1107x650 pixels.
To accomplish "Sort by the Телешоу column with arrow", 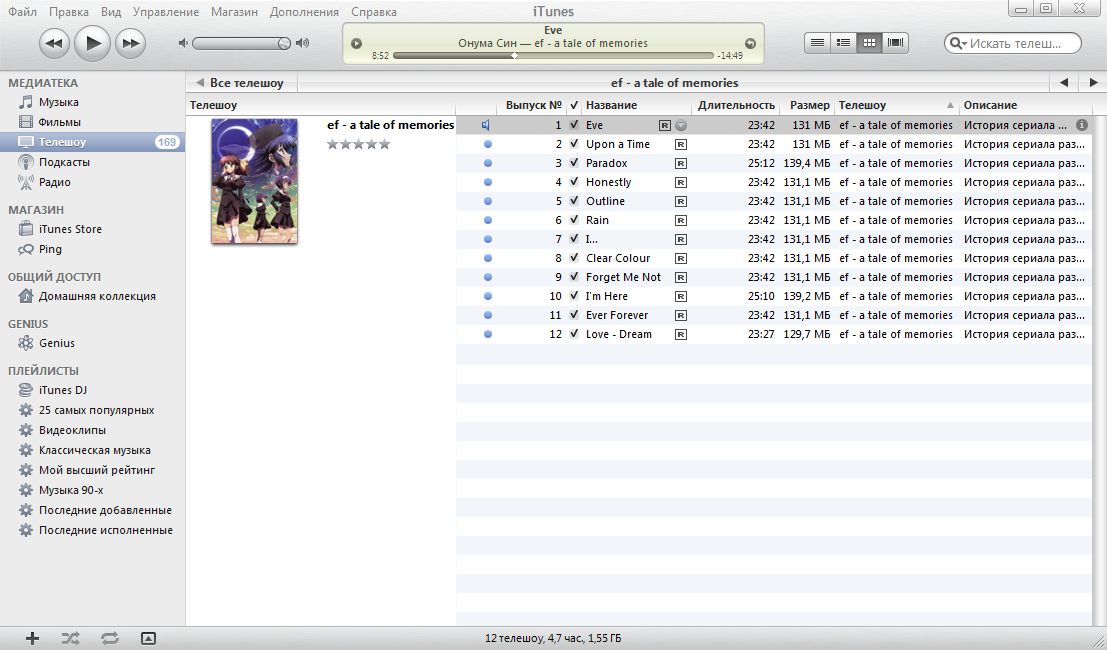I will point(896,105).
